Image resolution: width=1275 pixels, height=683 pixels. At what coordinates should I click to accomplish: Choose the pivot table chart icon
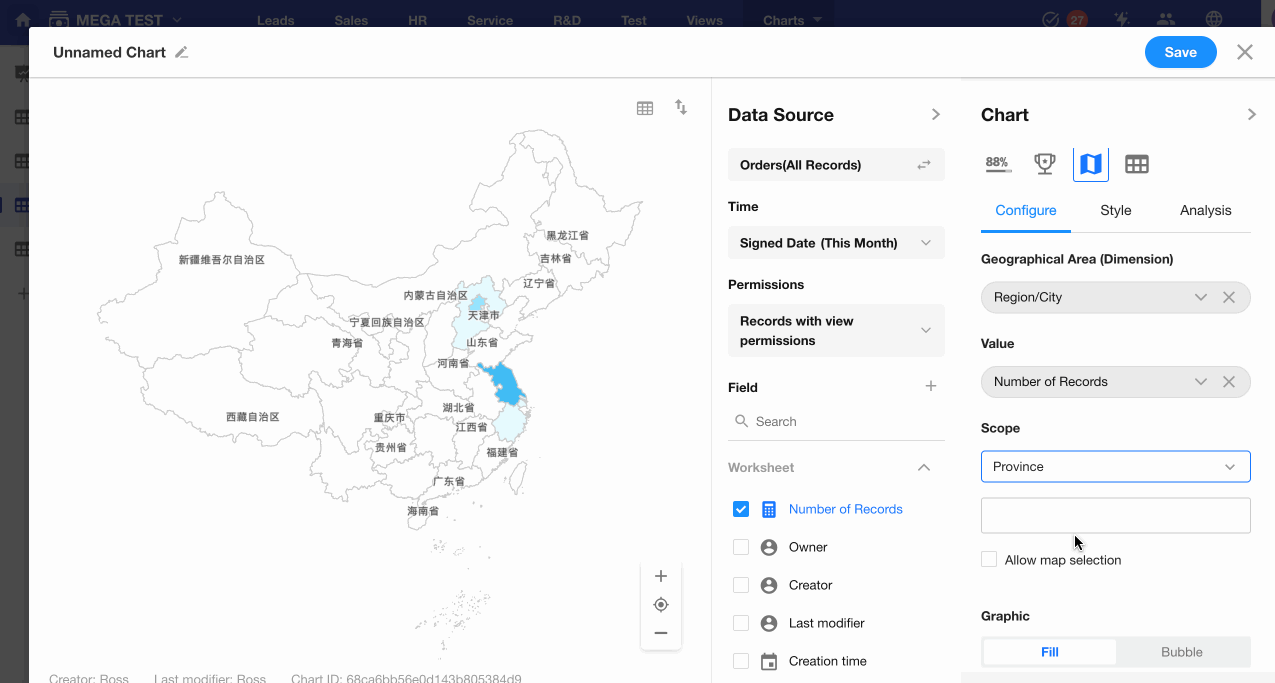1136,164
